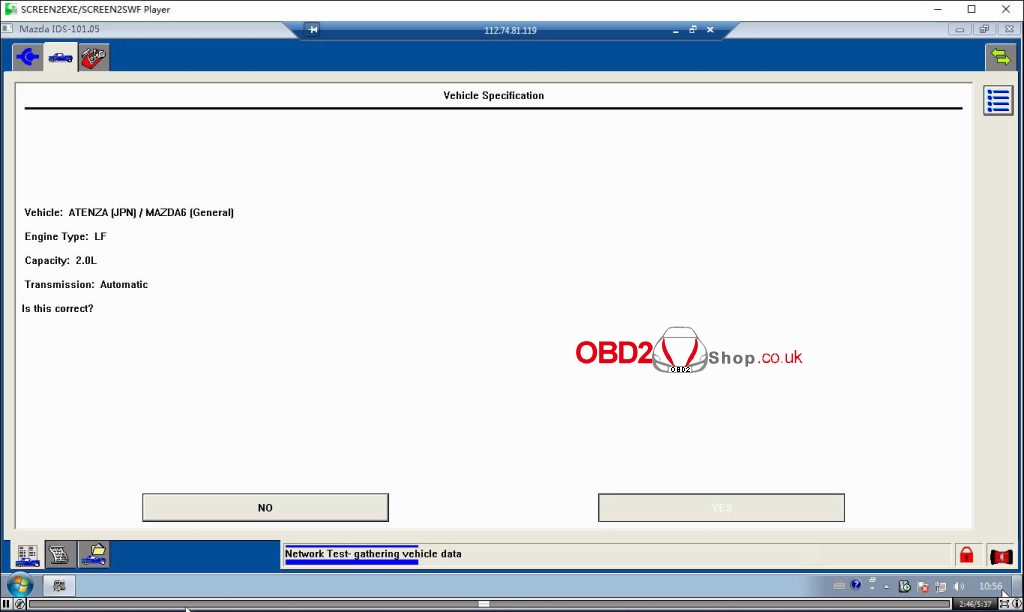Click the volume speaker tray icon
The height and width of the screenshot is (612, 1024).
point(959,586)
